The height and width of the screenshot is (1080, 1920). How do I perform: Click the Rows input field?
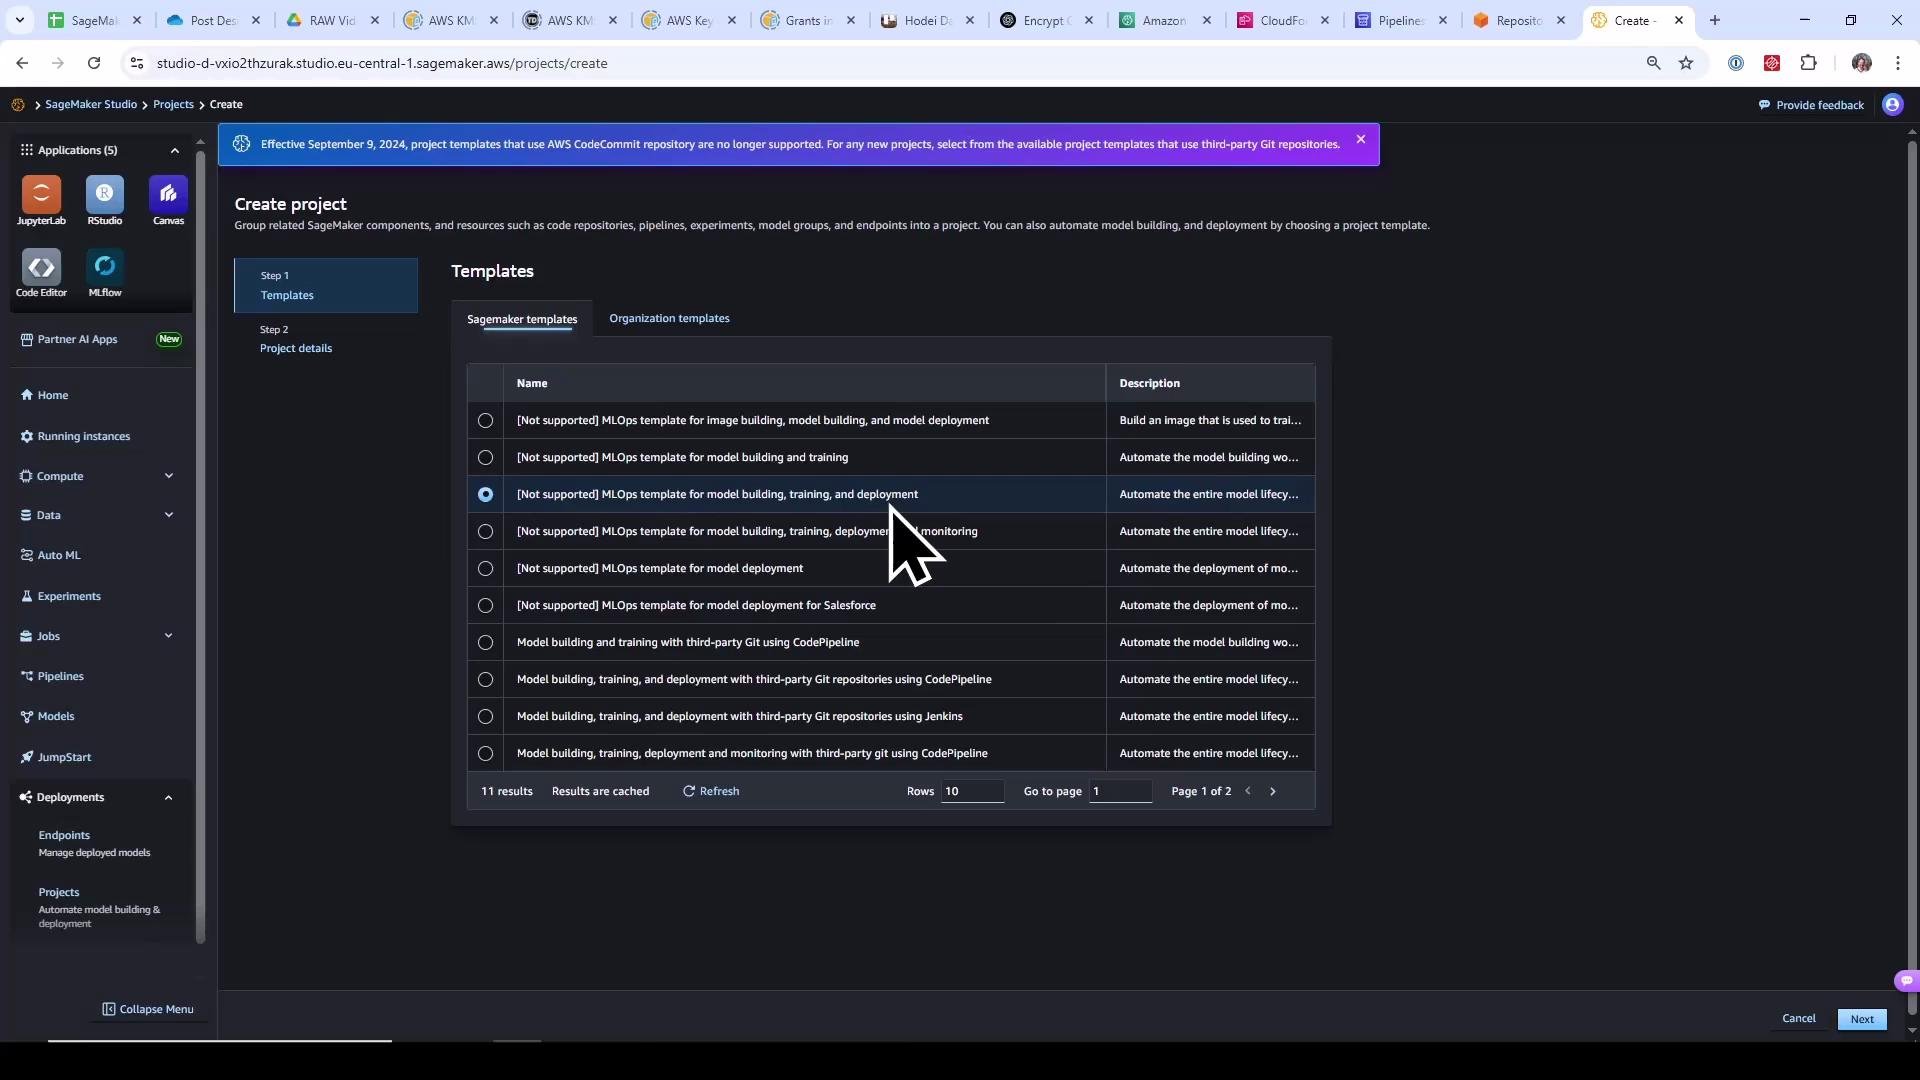point(972,791)
